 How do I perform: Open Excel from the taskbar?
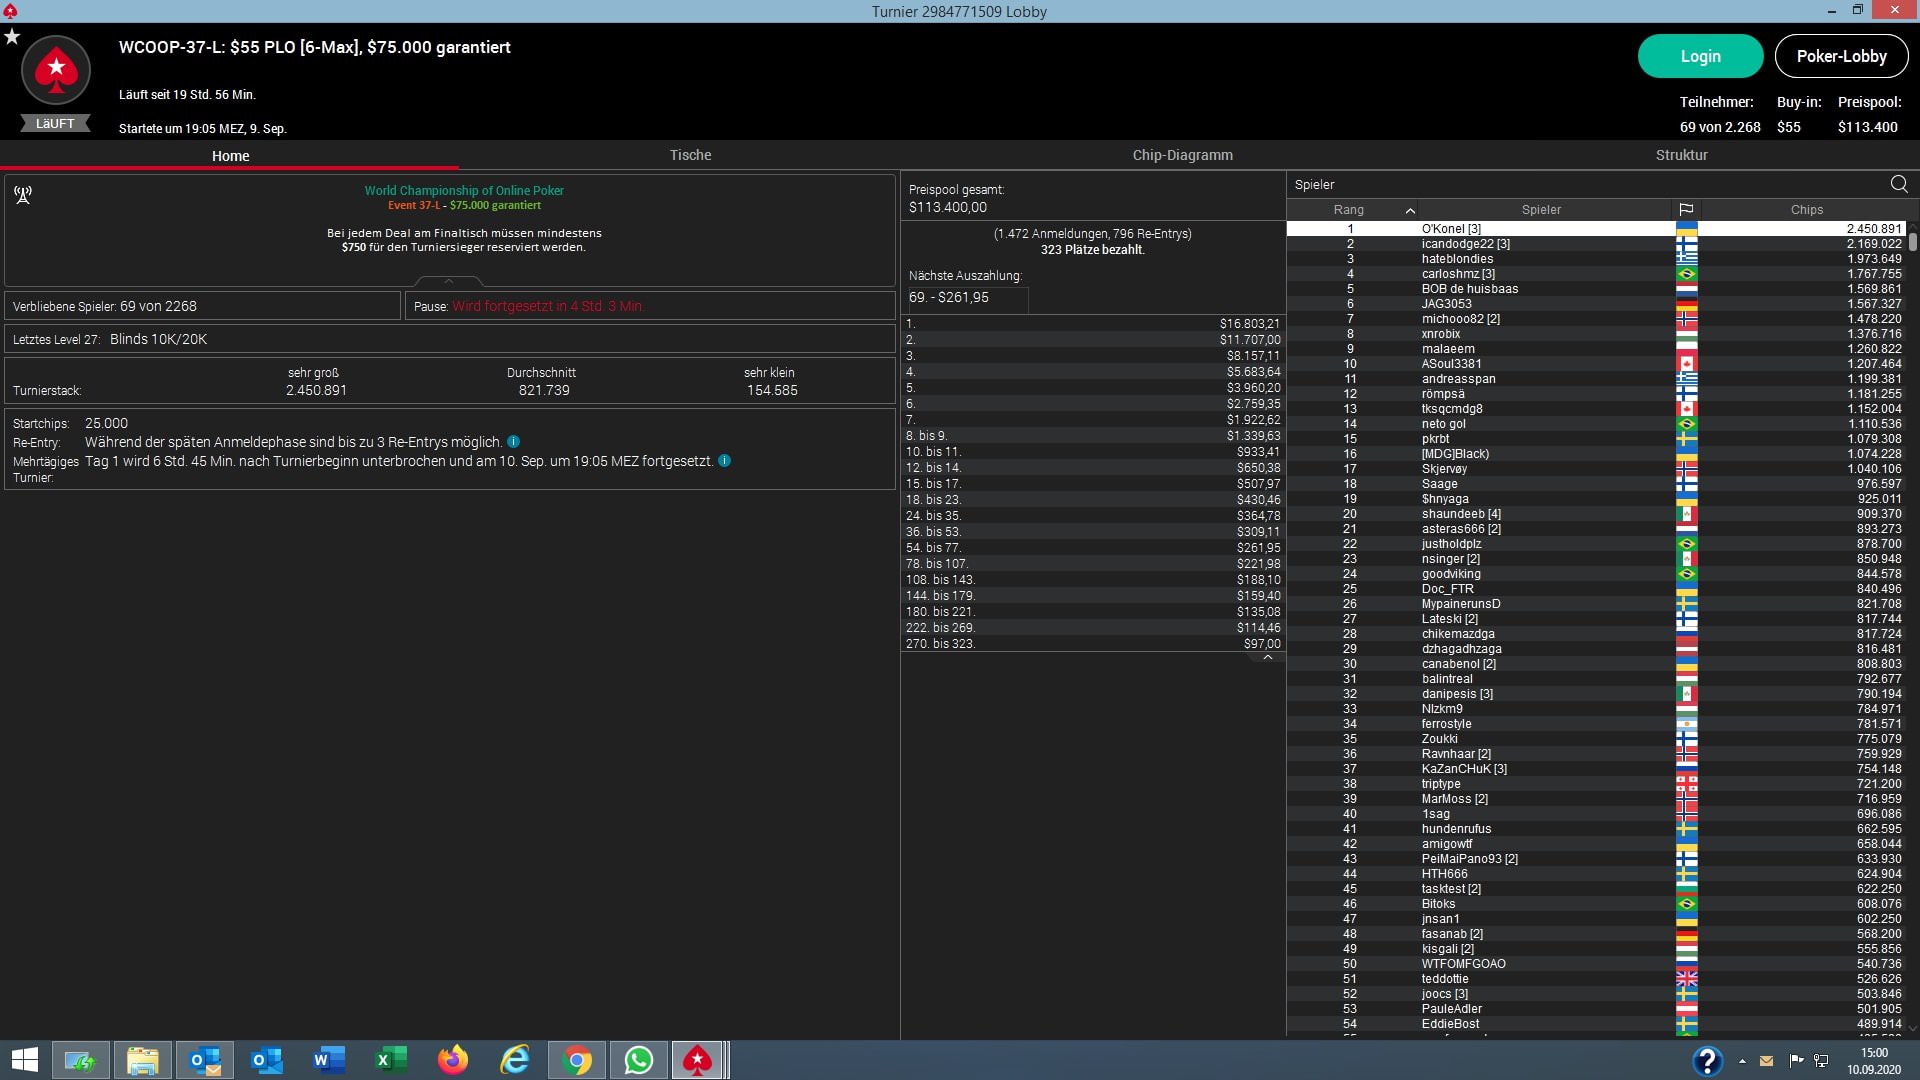(x=391, y=1060)
